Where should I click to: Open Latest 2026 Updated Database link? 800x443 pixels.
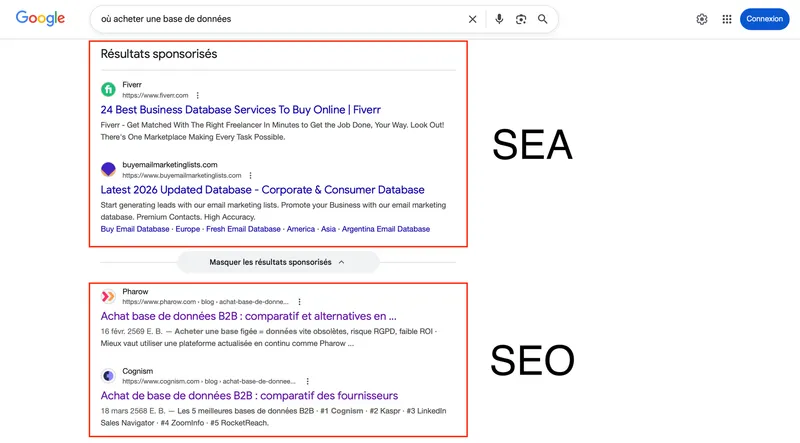pyautogui.click(x=262, y=190)
